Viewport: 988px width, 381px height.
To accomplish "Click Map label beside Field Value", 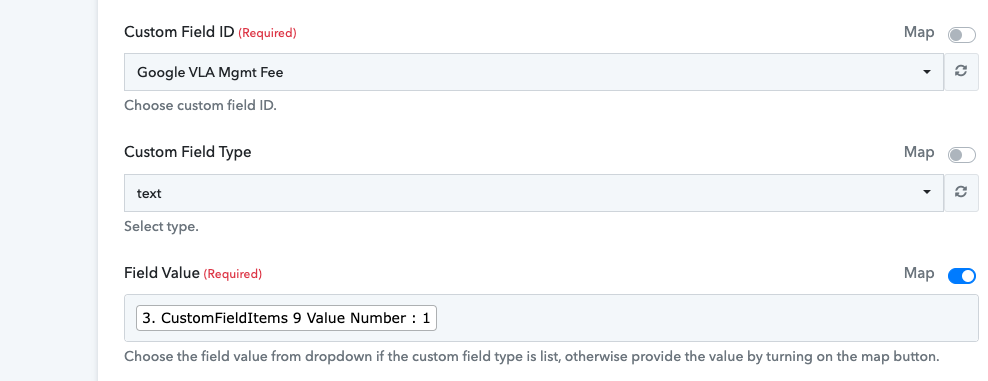I will pos(919,273).
